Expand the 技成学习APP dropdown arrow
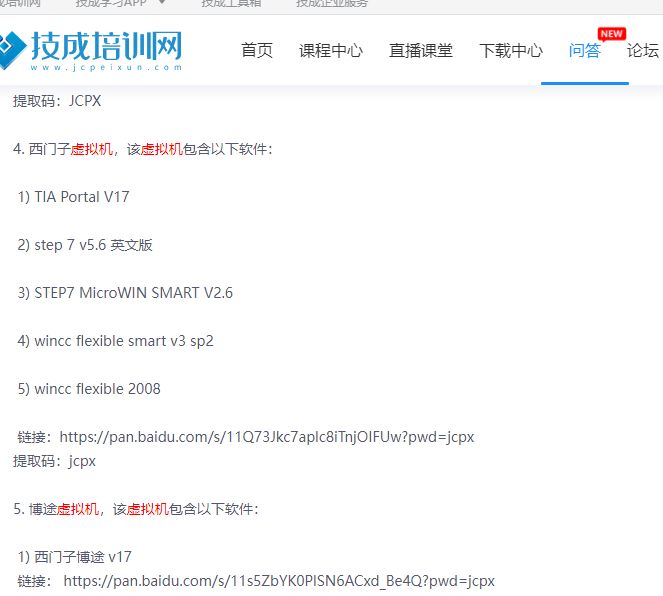The width and height of the screenshot is (663, 596). click(x=162, y=3)
